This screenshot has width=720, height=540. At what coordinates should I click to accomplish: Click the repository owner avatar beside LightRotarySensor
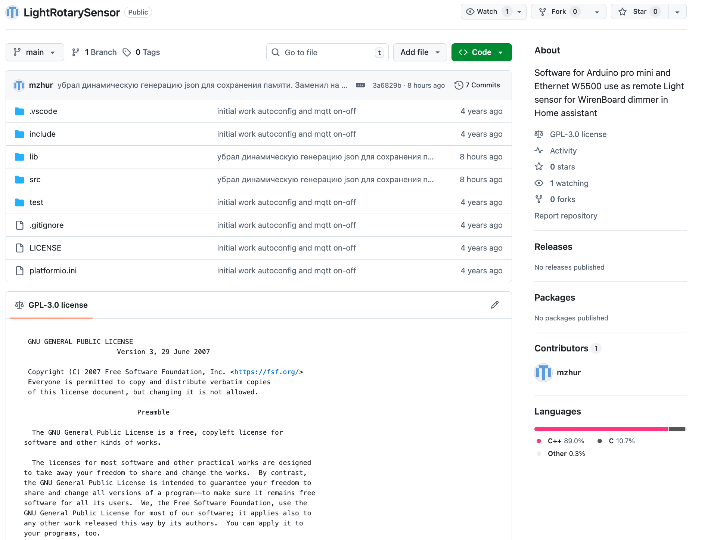(12, 12)
